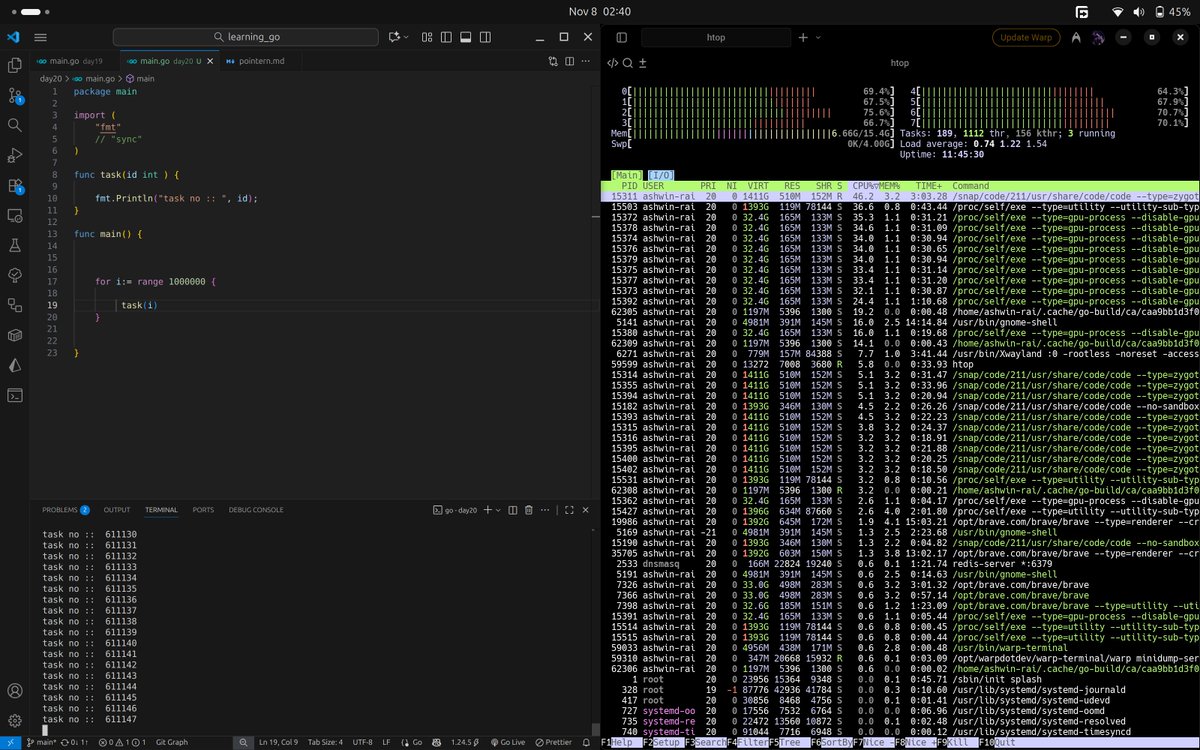This screenshot has width=1200, height=750.
Task: Click the htop [I/O] tab
Action: (x=660, y=176)
